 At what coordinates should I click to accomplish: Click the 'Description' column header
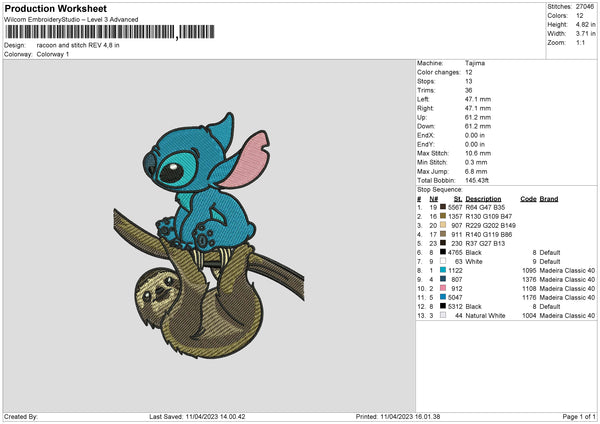click(483, 199)
